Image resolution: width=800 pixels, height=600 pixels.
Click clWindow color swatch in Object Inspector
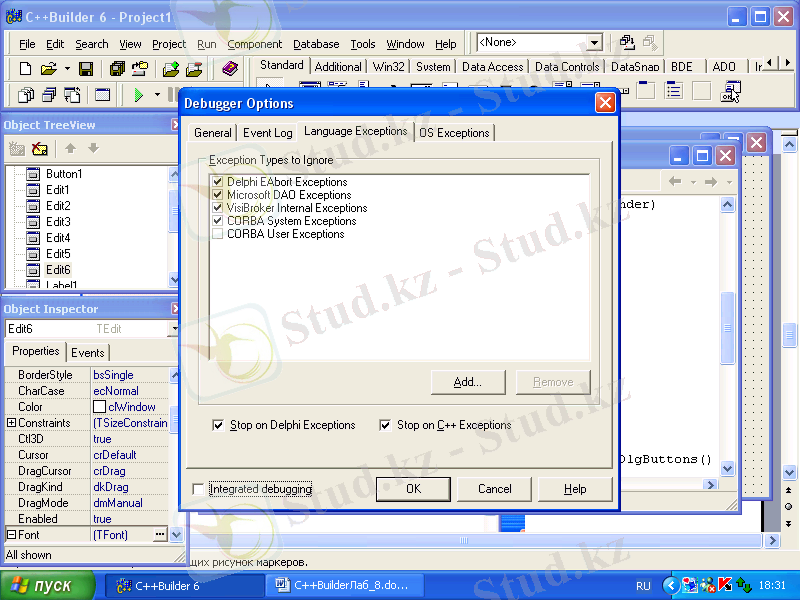[x=99, y=407]
